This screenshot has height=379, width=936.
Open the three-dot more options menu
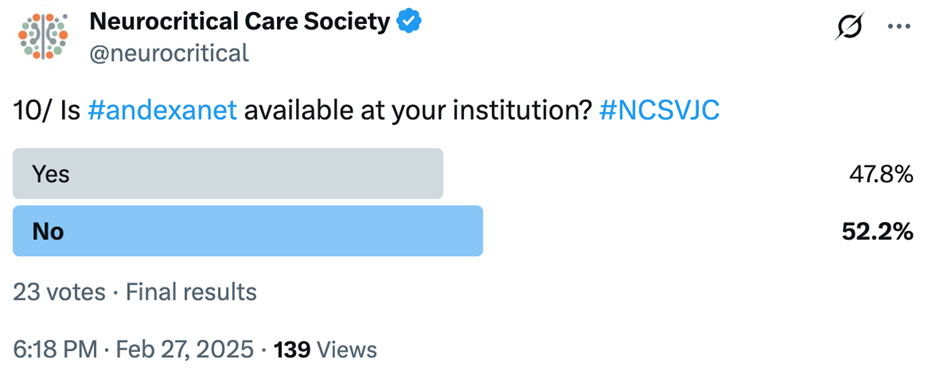(x=900, y=27)
